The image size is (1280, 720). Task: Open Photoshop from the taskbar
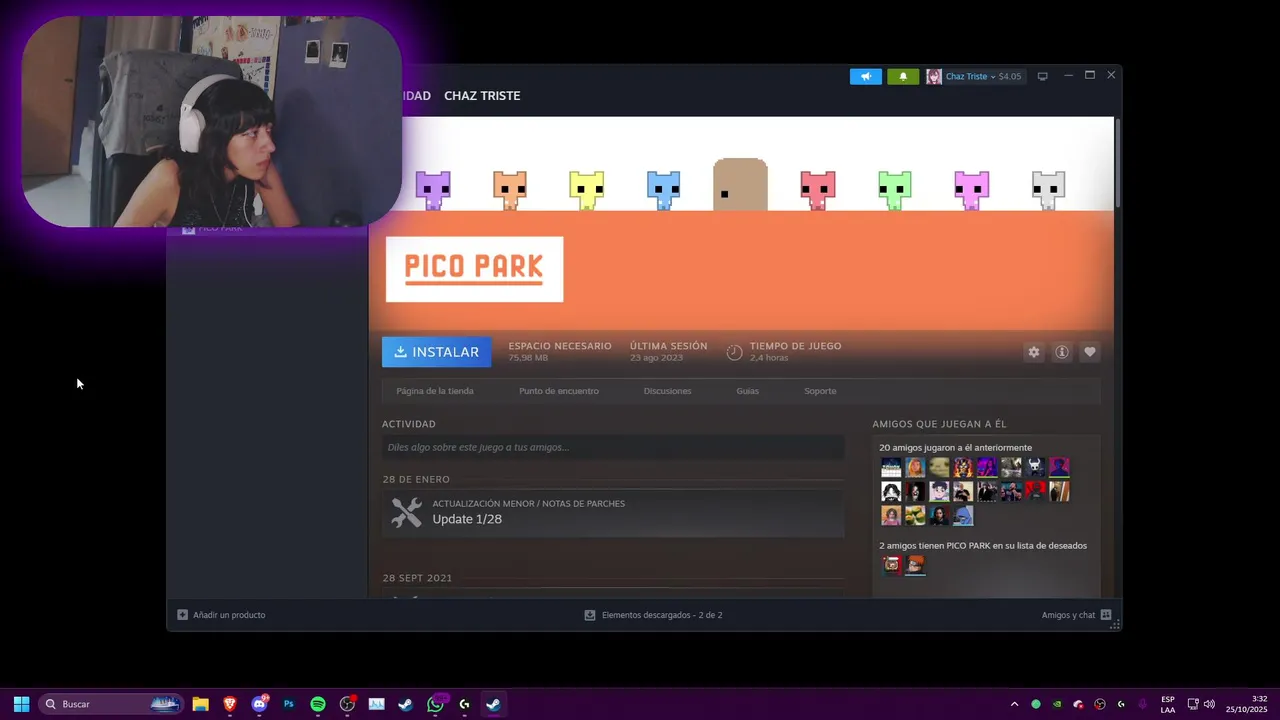pos(288,704)
